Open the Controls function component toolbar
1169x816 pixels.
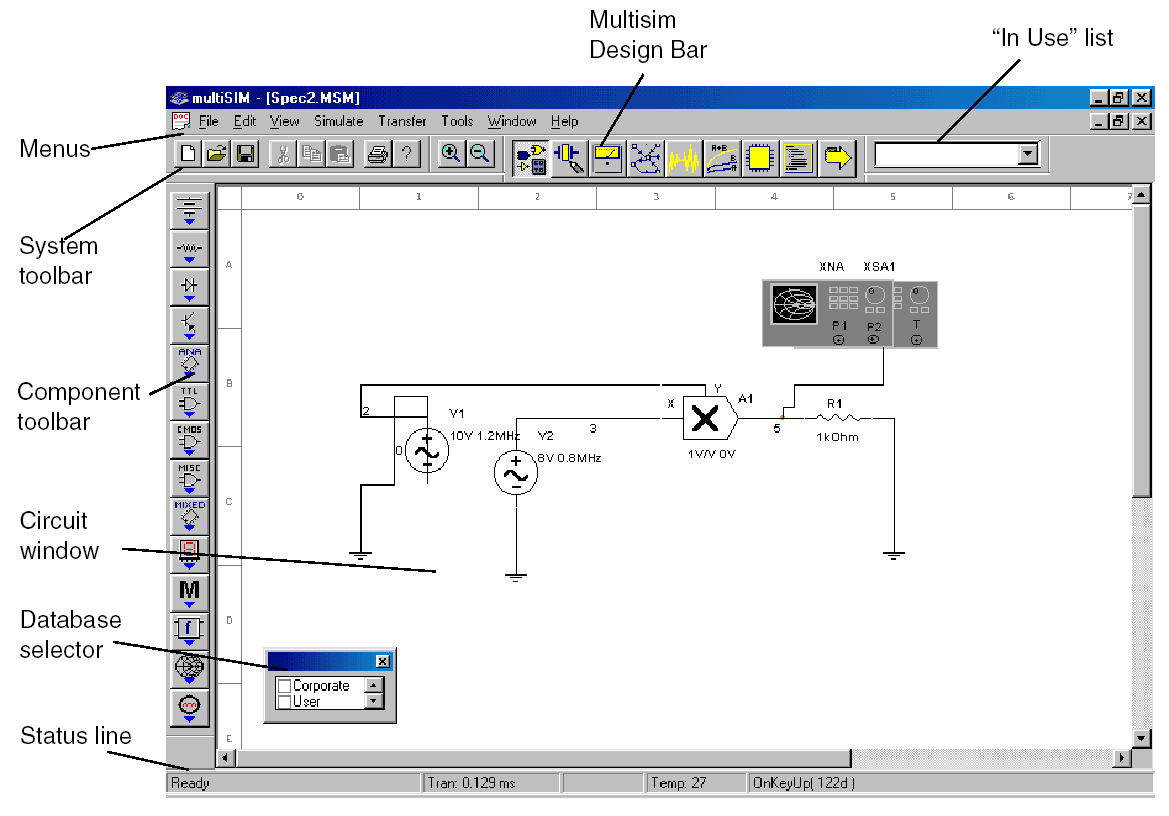(189, 630)
